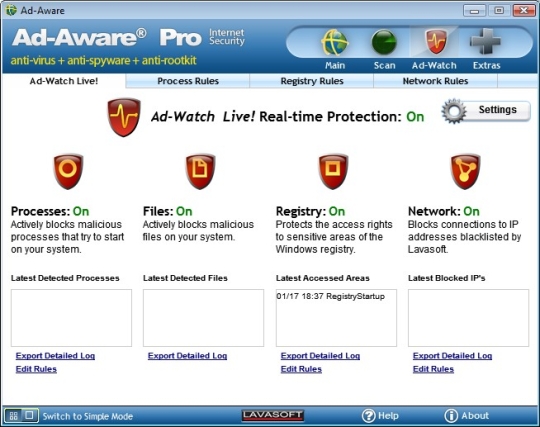Click Switch to Simple Mode
Image resolution: width=540 pixels, height=427 pixels.
pos(88,416)
